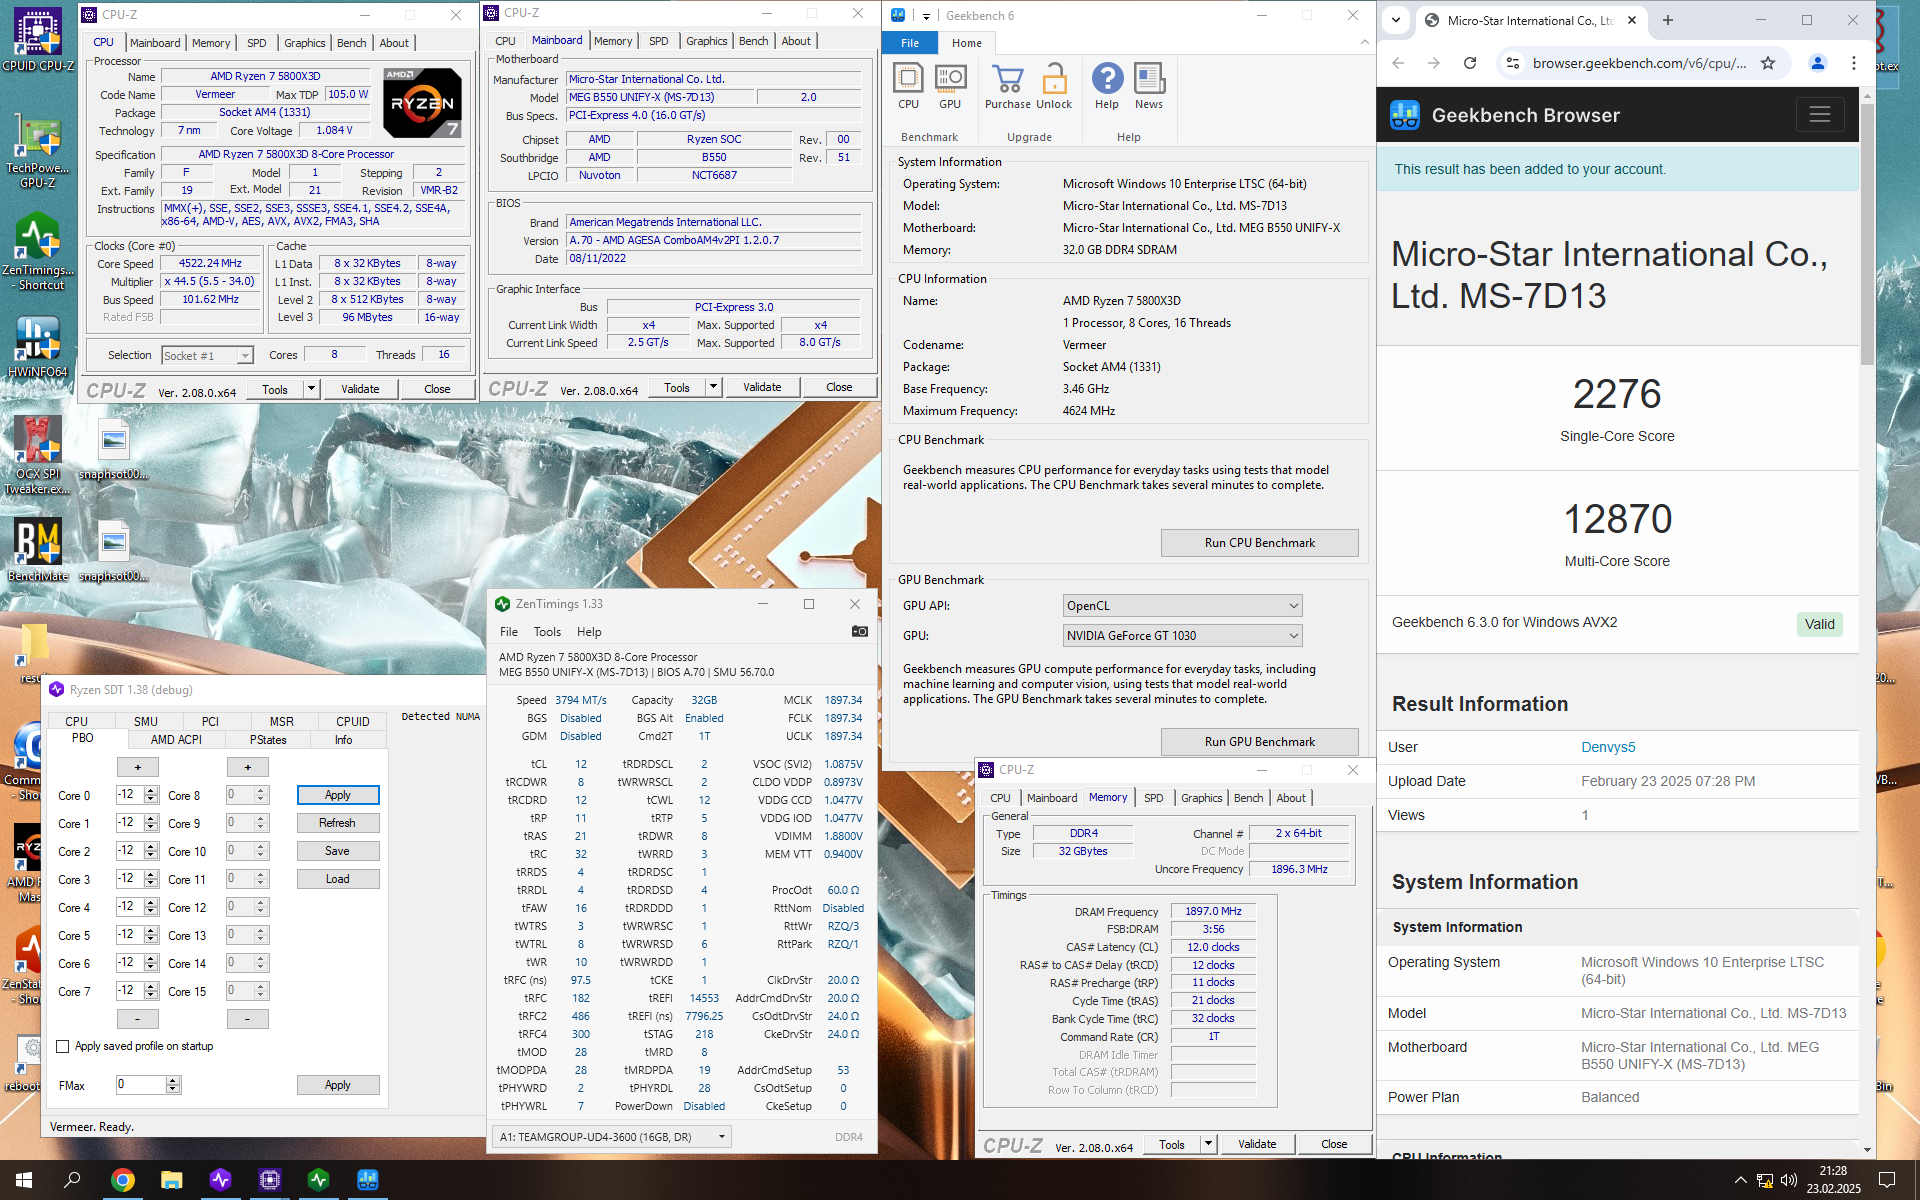Open the CPUID CPU-Z desktop shortcut

[x=38, y=40]
